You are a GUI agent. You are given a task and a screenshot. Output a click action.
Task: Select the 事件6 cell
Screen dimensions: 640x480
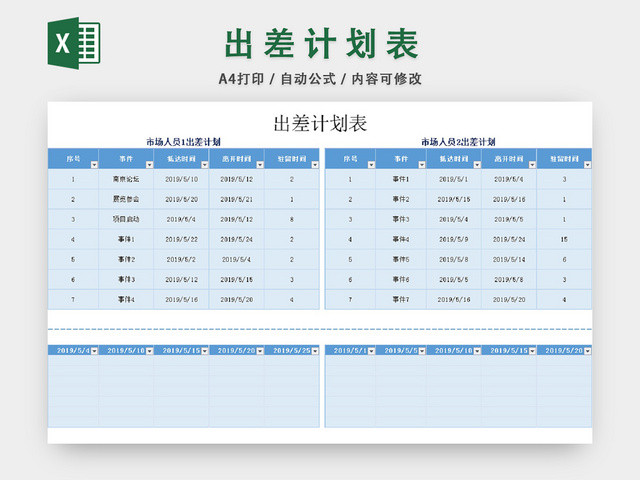[x=401, y=280]
